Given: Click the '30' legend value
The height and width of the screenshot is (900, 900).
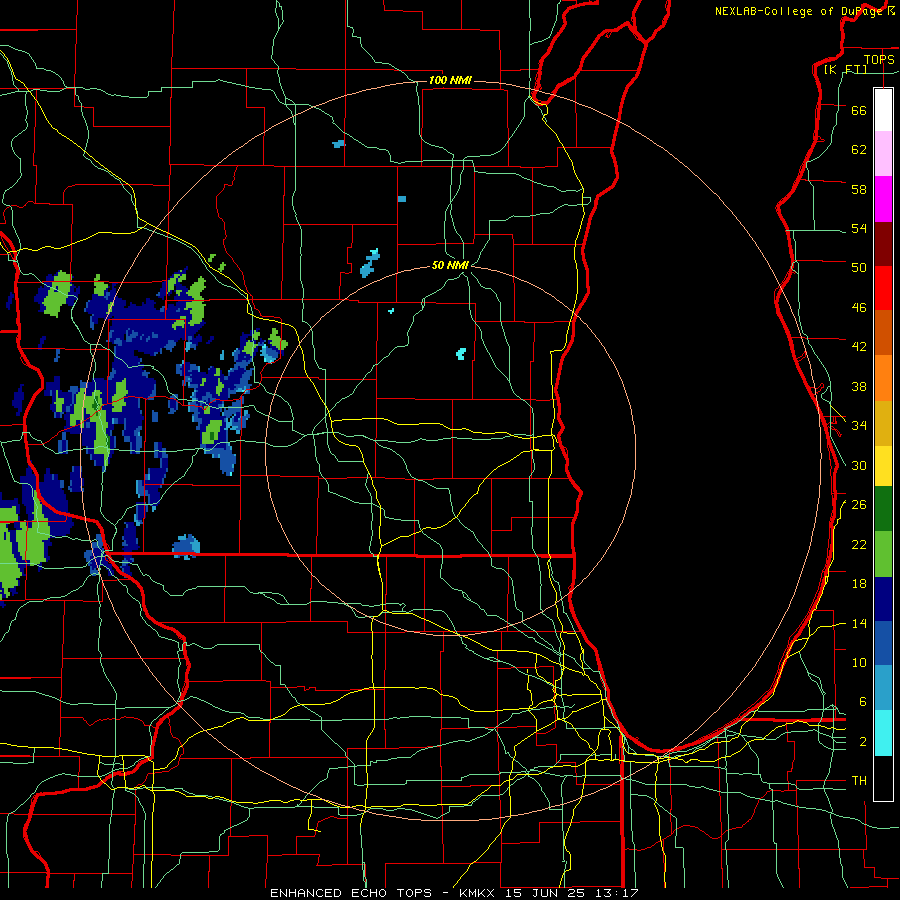Looking at the screenshot, I should pyautogui.click(x=859, y=465).
